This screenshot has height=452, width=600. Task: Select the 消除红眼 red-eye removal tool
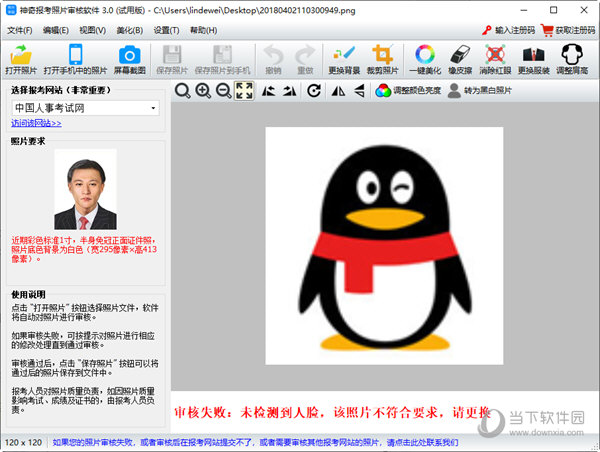(x=495, y=59)
